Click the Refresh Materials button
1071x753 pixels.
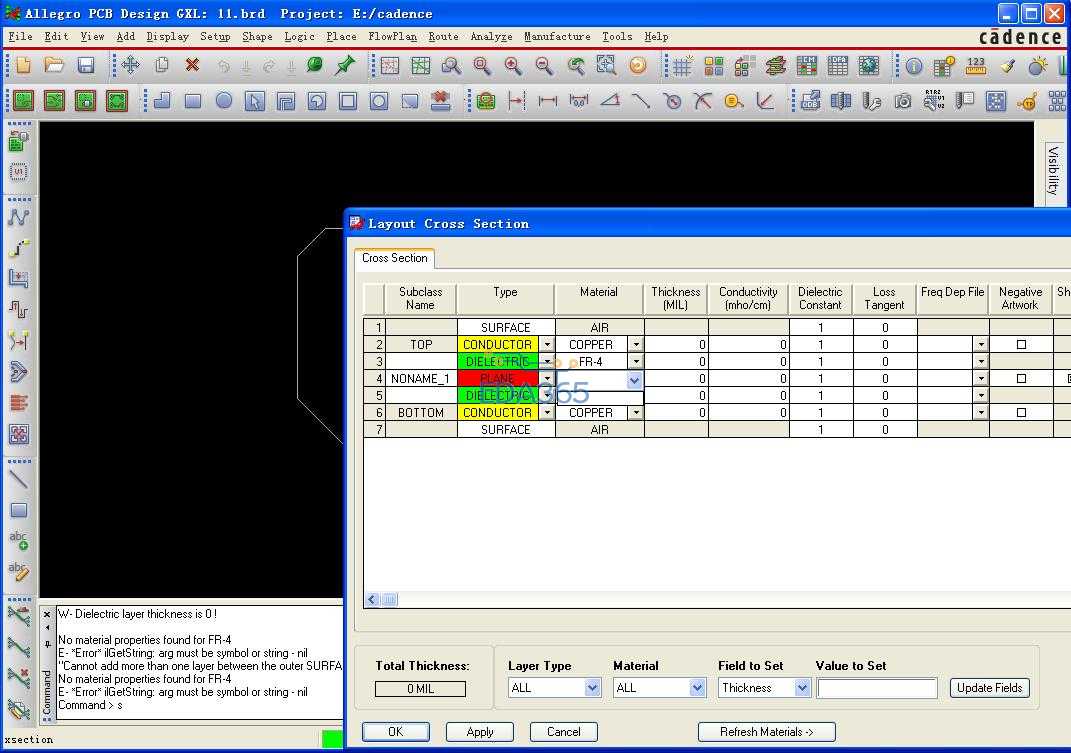click(x=766, y=732)
